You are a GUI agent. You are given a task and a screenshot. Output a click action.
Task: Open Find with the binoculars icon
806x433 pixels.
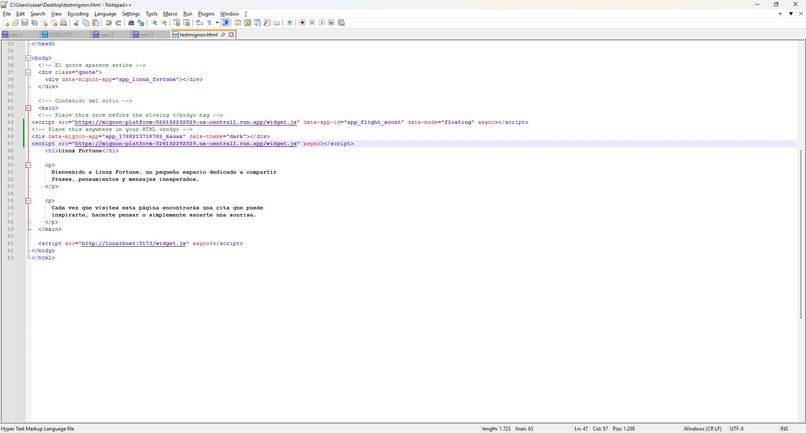click(131, 23)
